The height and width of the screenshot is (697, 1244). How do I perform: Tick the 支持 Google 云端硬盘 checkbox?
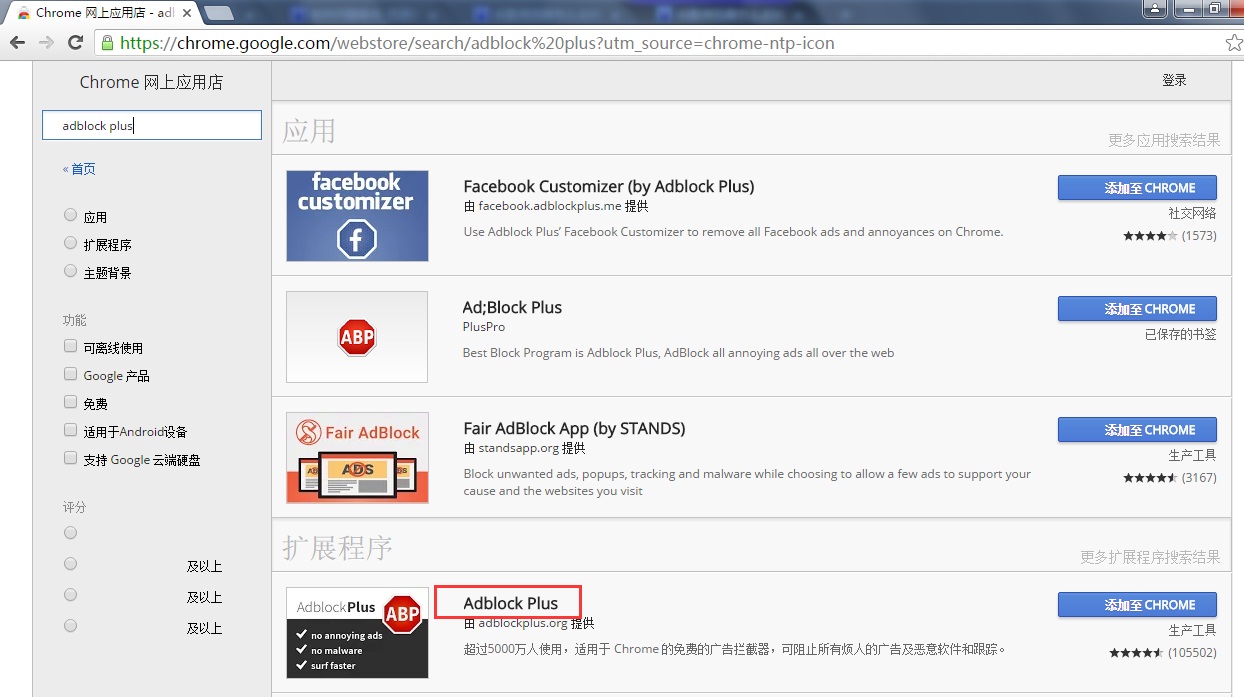click(x=70, y=458)
